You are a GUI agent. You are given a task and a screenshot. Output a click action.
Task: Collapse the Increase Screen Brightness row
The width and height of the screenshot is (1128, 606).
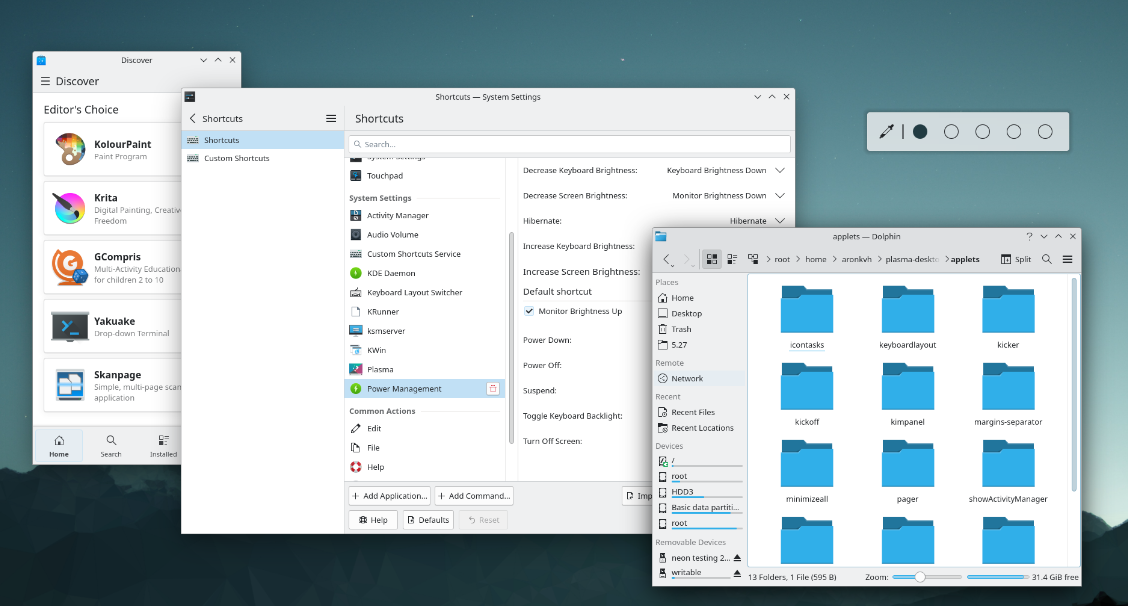tap(581, 272)
